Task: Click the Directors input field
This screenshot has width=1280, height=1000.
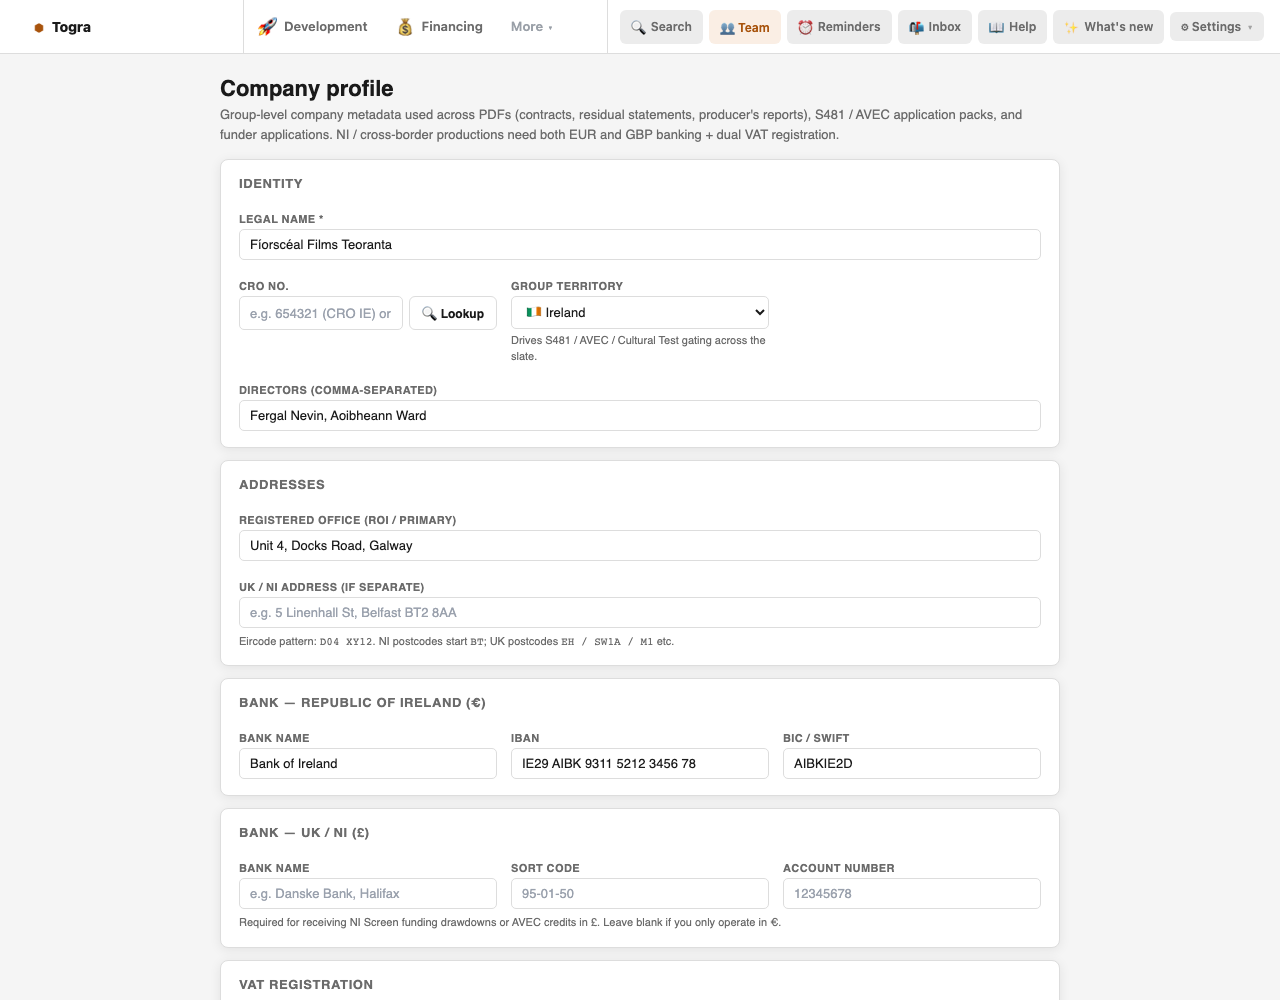Action: [640, 416]
